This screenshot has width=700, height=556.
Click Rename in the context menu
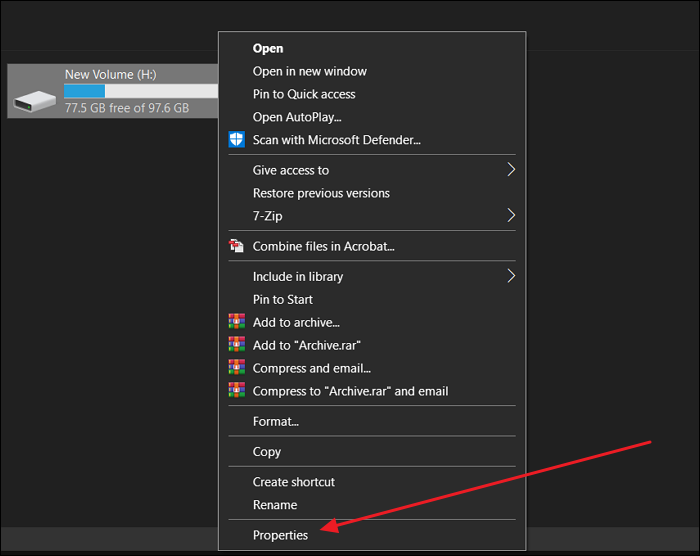tap(274, 505)
